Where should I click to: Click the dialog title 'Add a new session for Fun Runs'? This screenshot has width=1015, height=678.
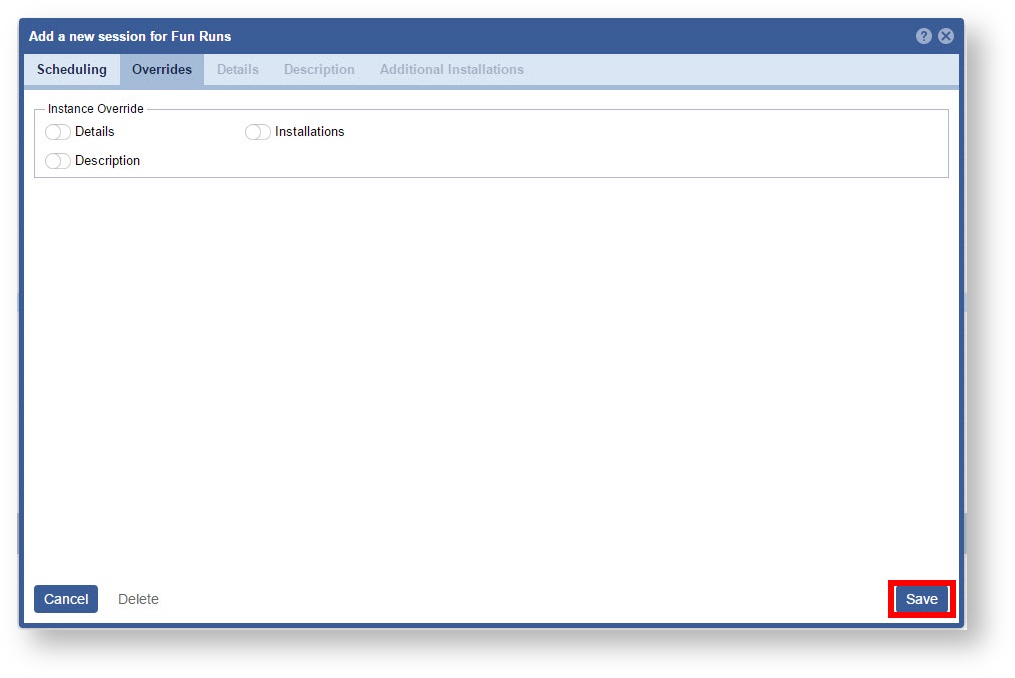click(130, 36)
